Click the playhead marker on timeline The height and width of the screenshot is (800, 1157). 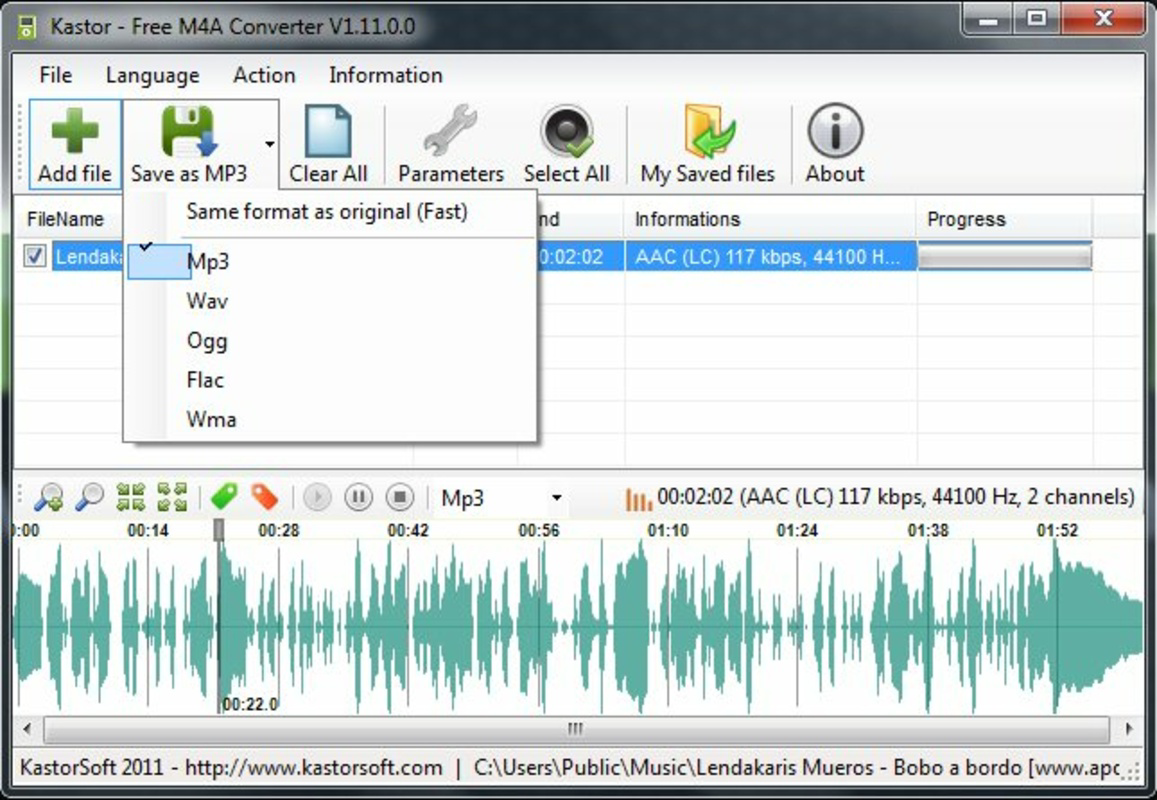tap(219, 529)
